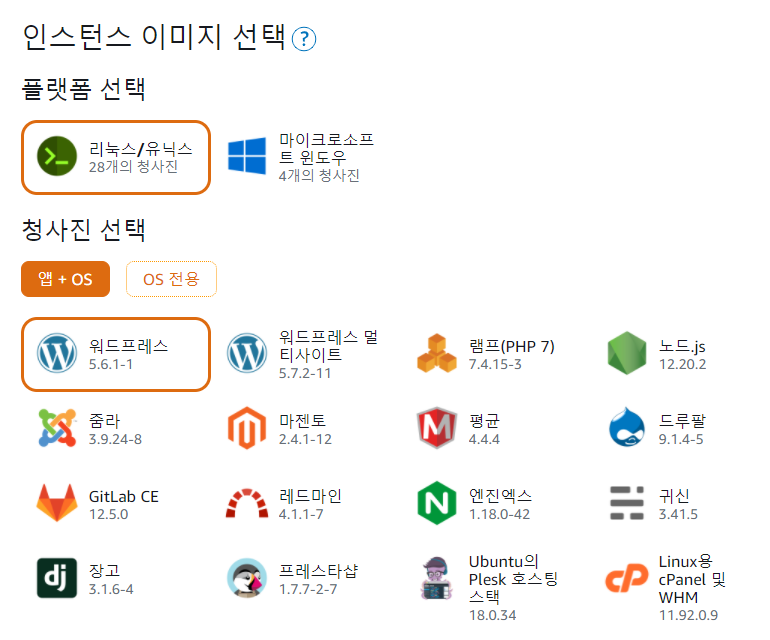Image resolution: width=770 pixels, height=640 pixels.
Task: Choose the 프레스타샵 penguin icon
Action: click(247, 578)
